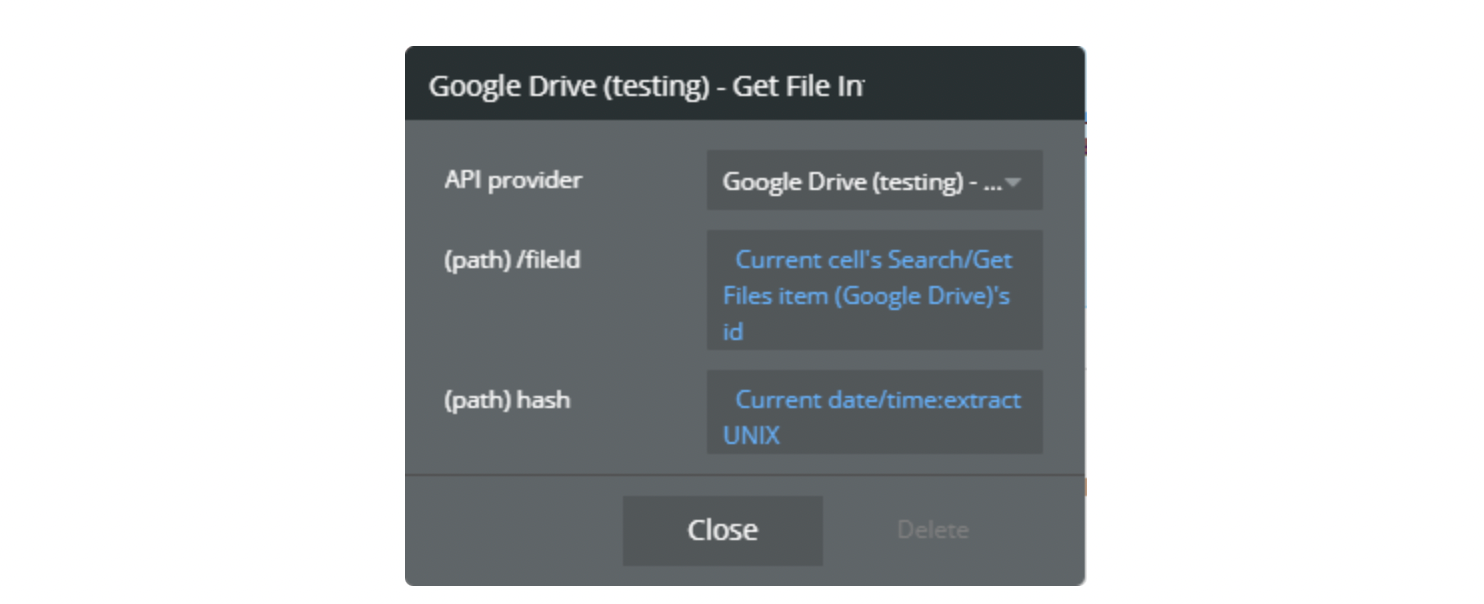Click the "(path) hash" label

507,400
